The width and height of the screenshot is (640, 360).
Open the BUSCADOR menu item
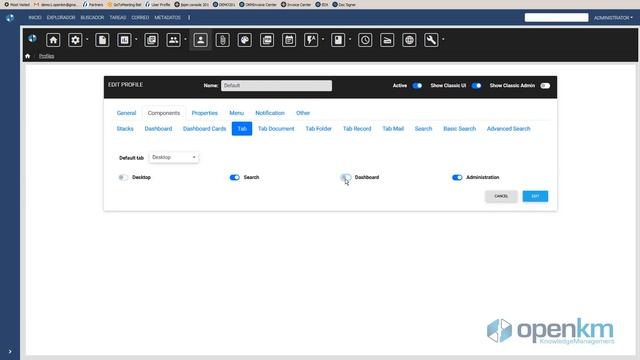[92, 18]
